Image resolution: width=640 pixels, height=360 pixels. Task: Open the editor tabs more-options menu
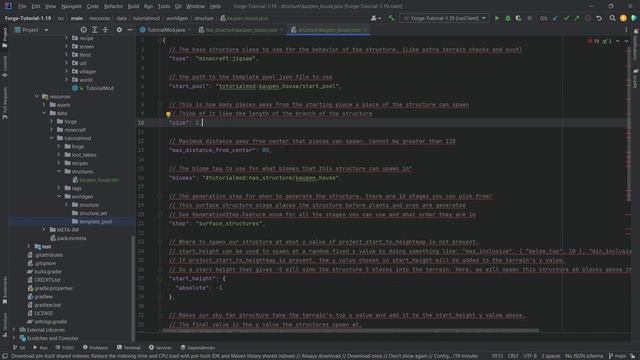click(626, 30)
